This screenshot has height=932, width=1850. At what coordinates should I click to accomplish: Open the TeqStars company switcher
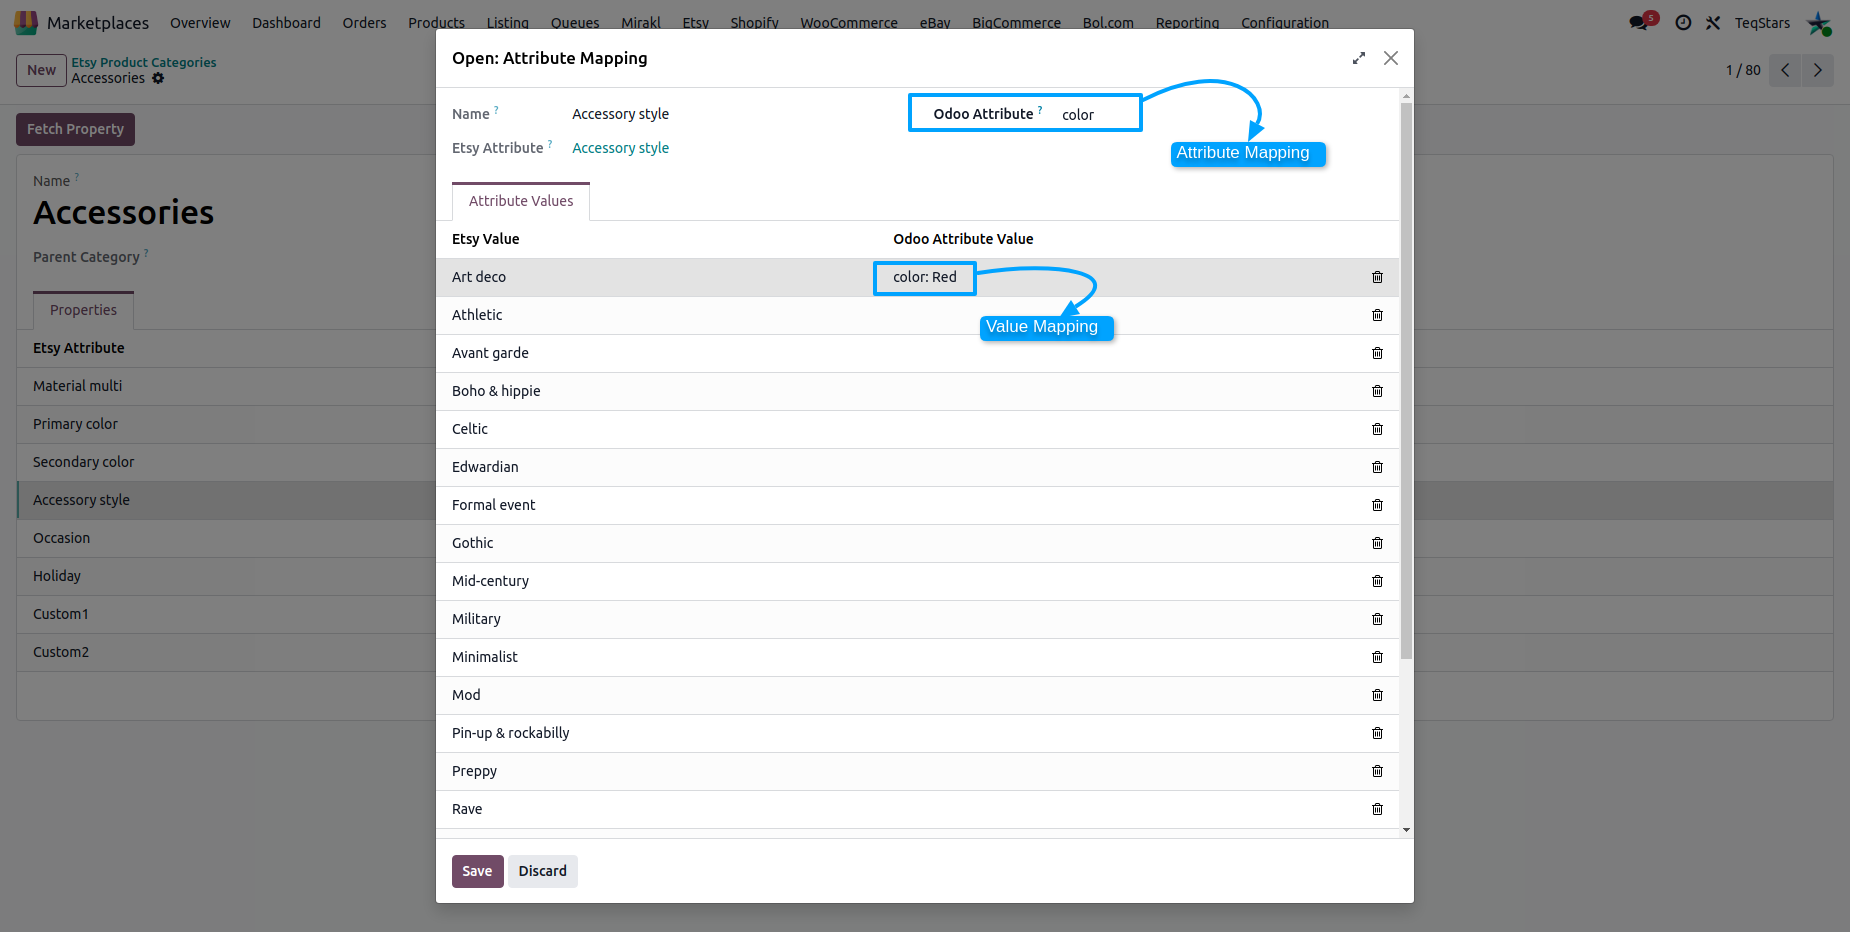[x=1762, y=23]
